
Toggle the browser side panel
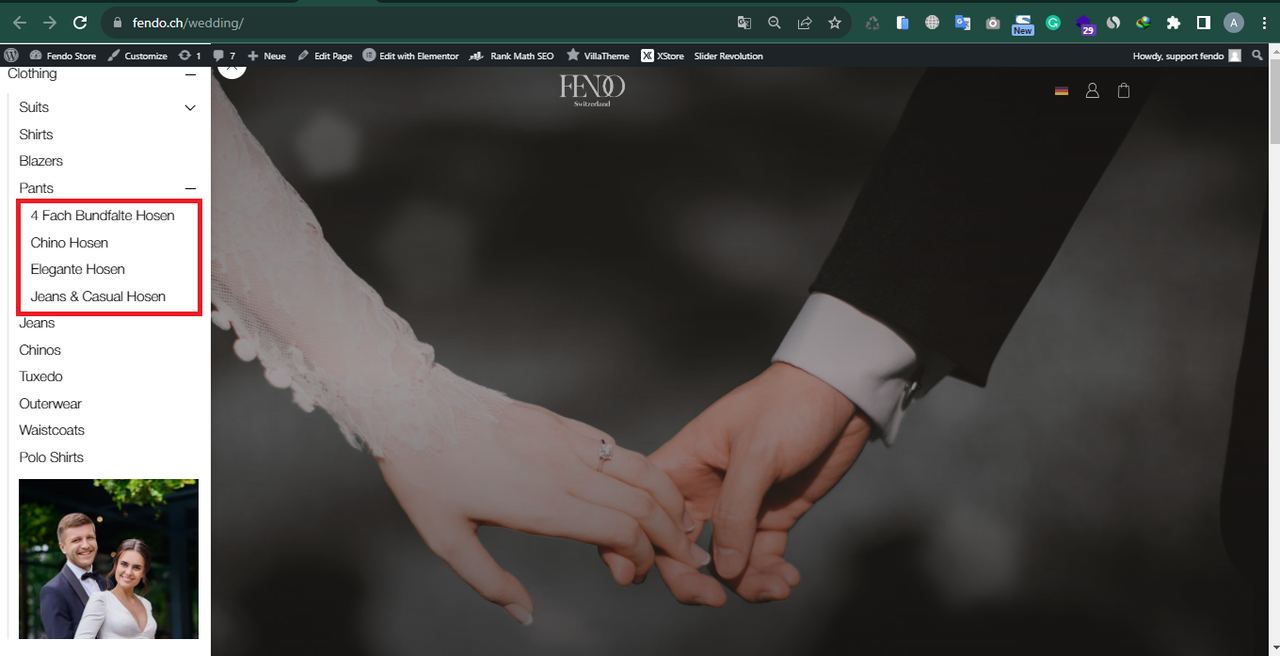[x=1204, y=22]
